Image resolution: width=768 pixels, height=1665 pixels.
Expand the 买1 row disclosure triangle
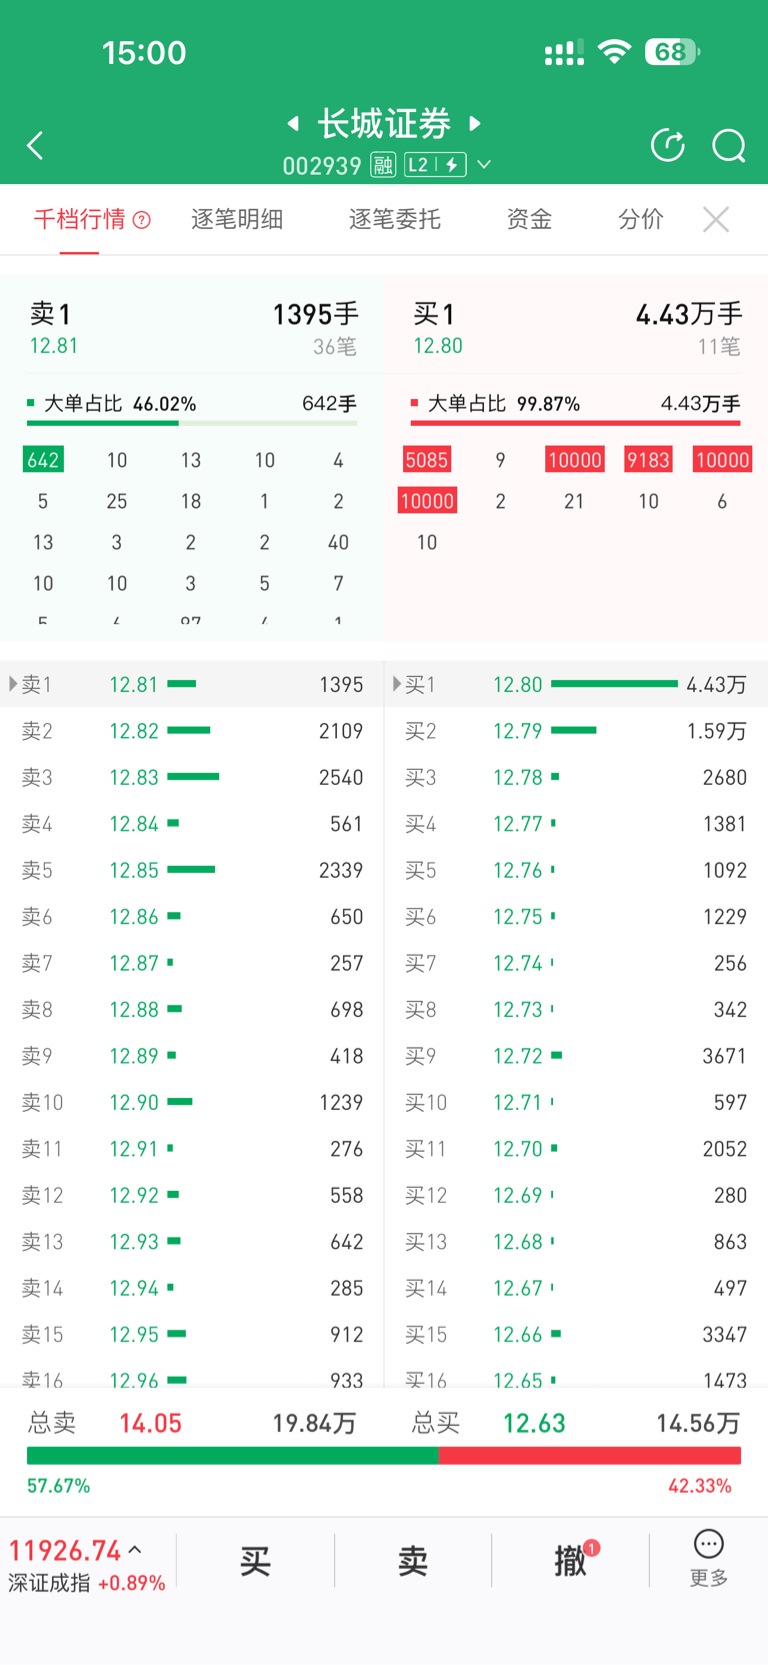tap(397, 684)
